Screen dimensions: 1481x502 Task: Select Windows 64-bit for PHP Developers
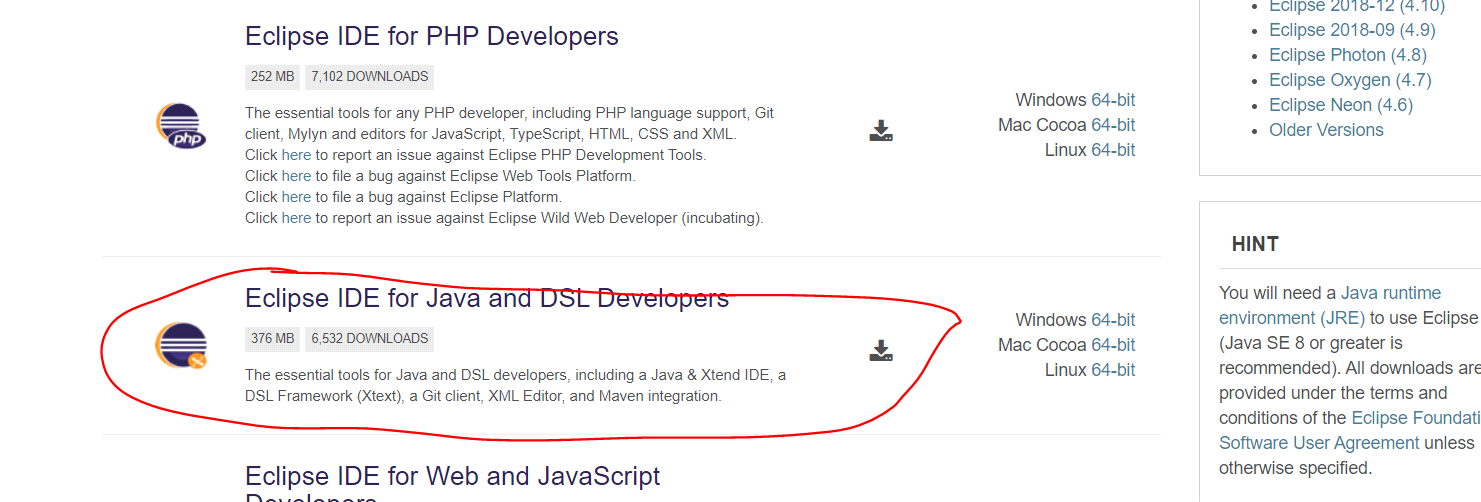(1113, 100)
